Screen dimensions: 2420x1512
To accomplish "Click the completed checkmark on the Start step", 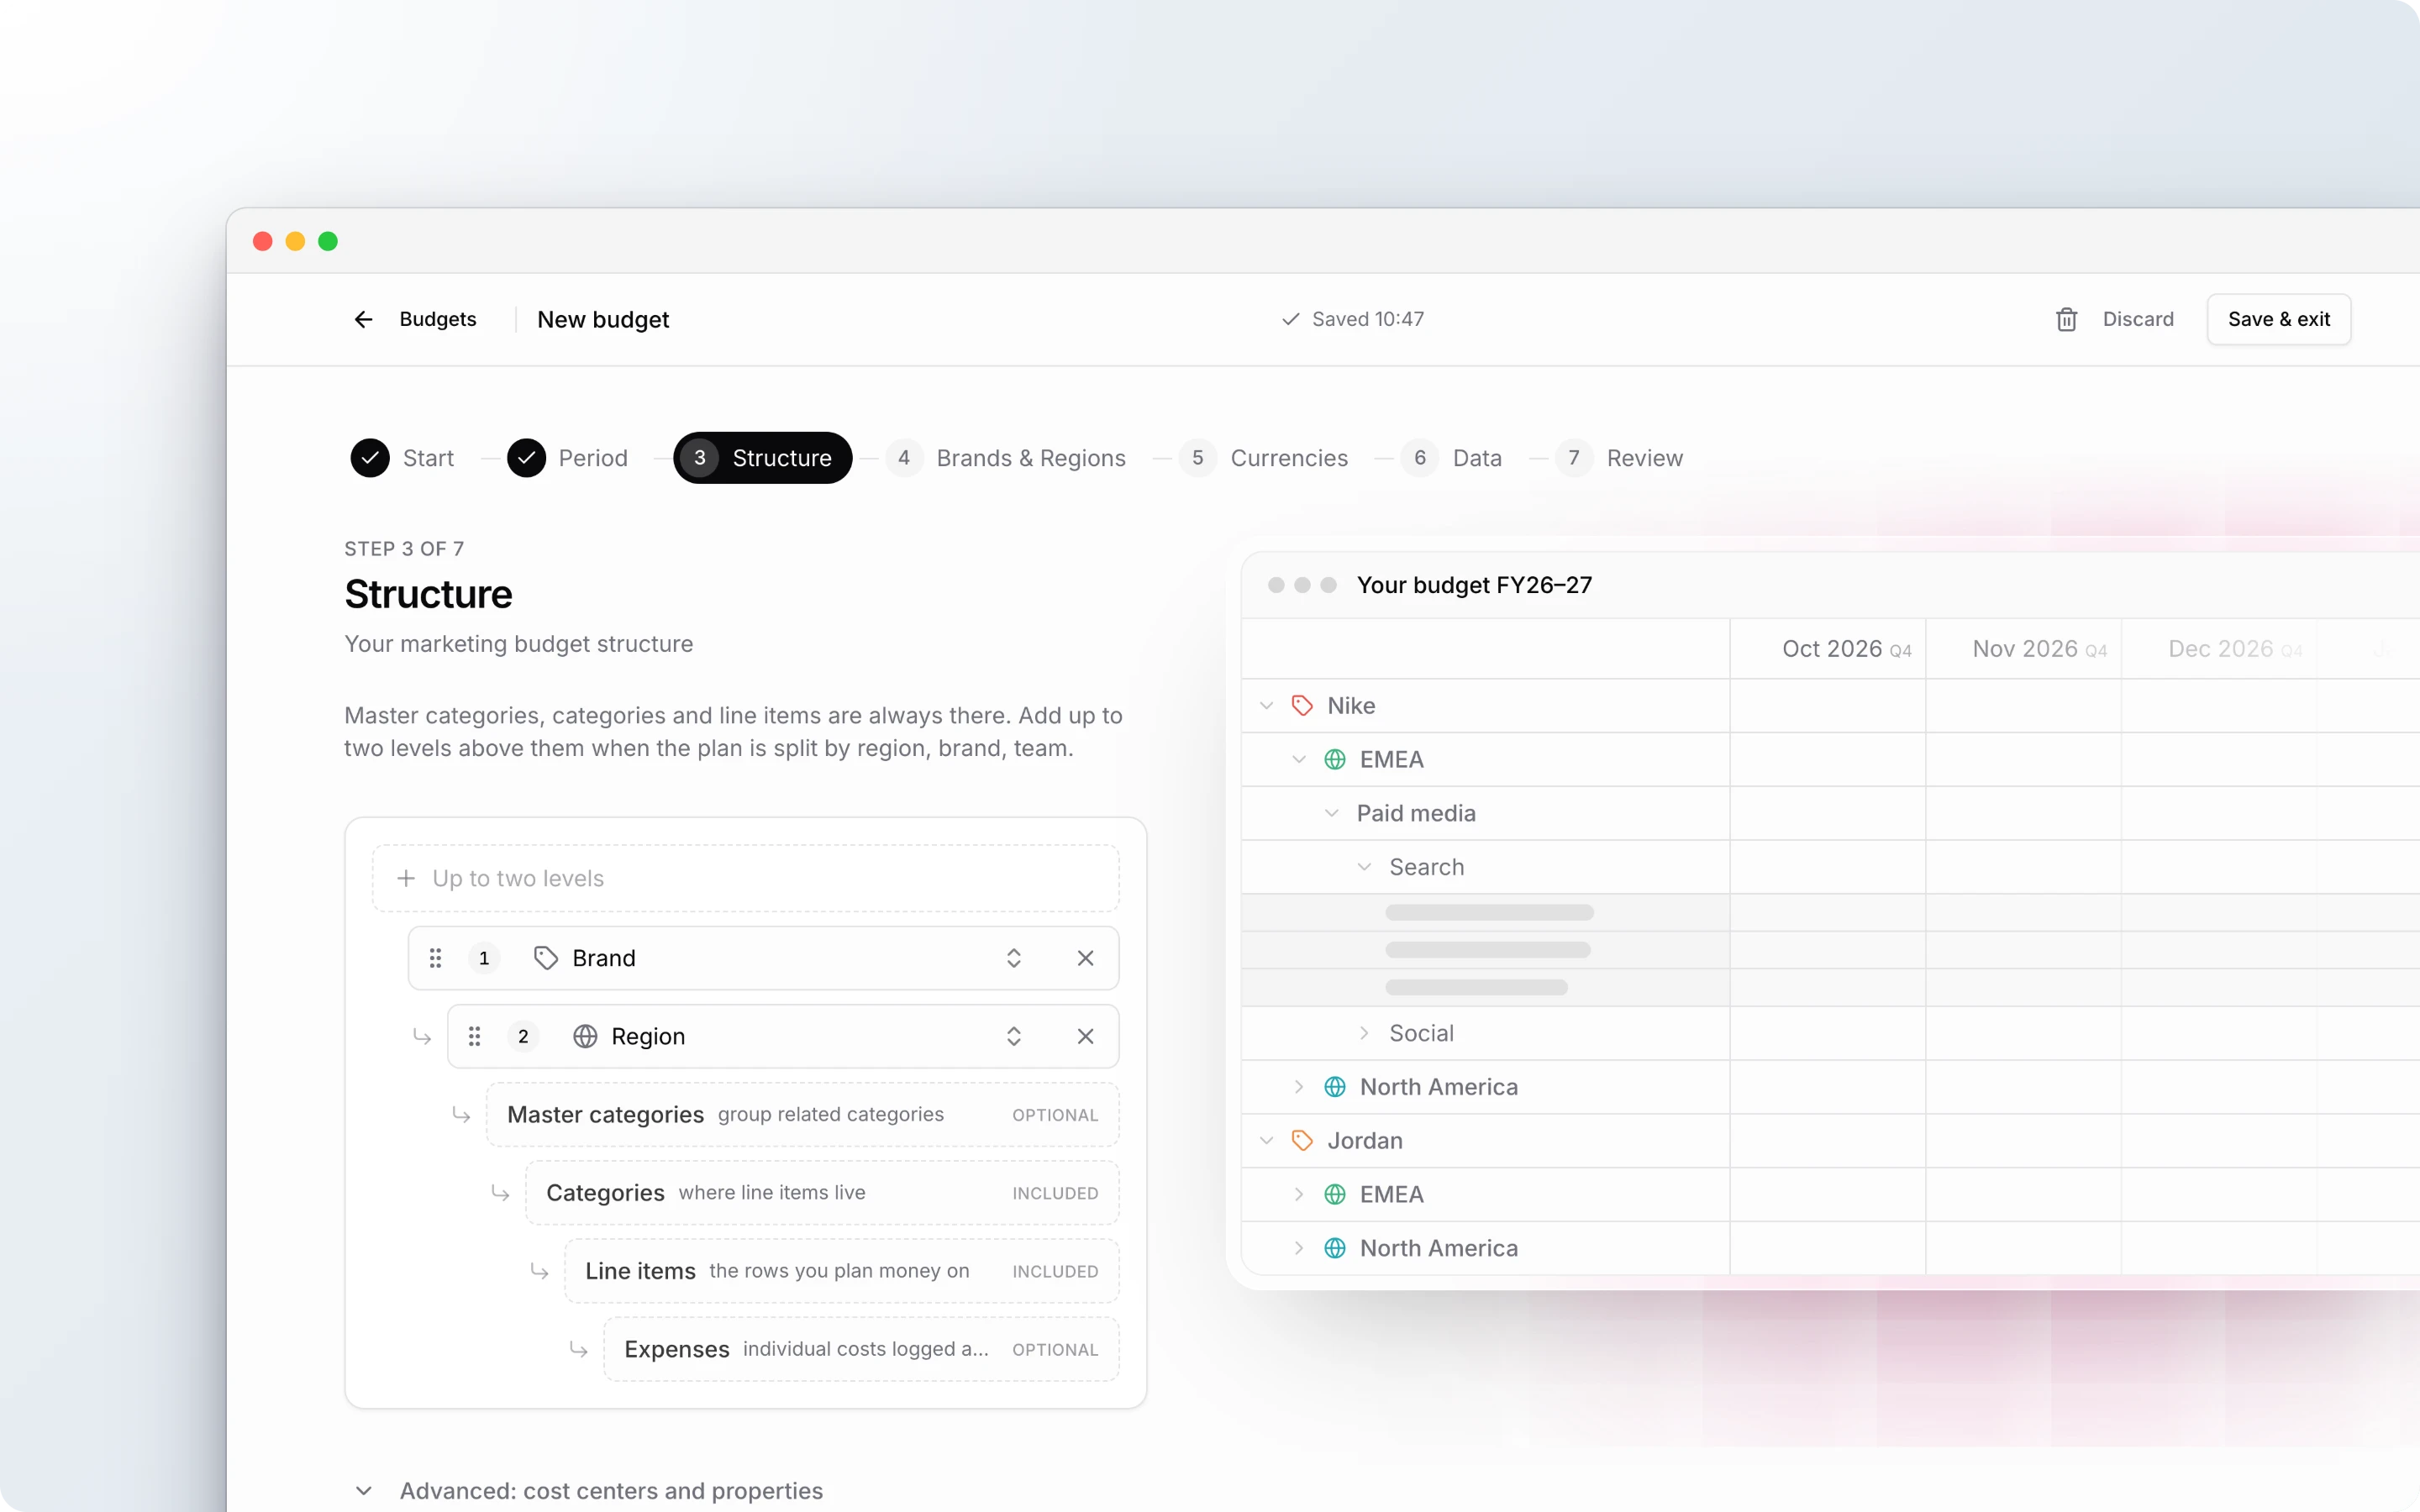I will tap(370, 458).
